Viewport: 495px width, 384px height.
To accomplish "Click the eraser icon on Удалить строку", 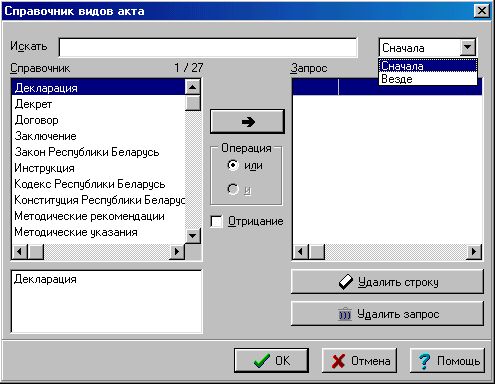I will click(346, 282).
